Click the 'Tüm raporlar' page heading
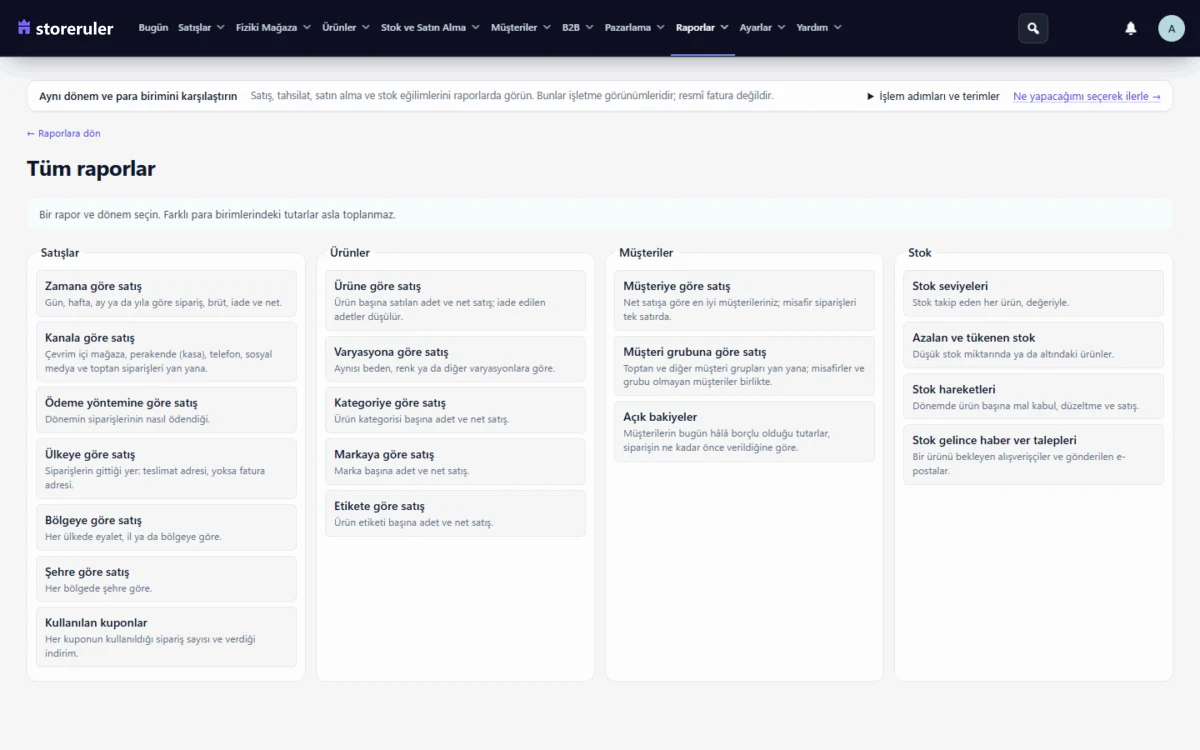This screenshot has width=1200, height=750. coord(91,169)
